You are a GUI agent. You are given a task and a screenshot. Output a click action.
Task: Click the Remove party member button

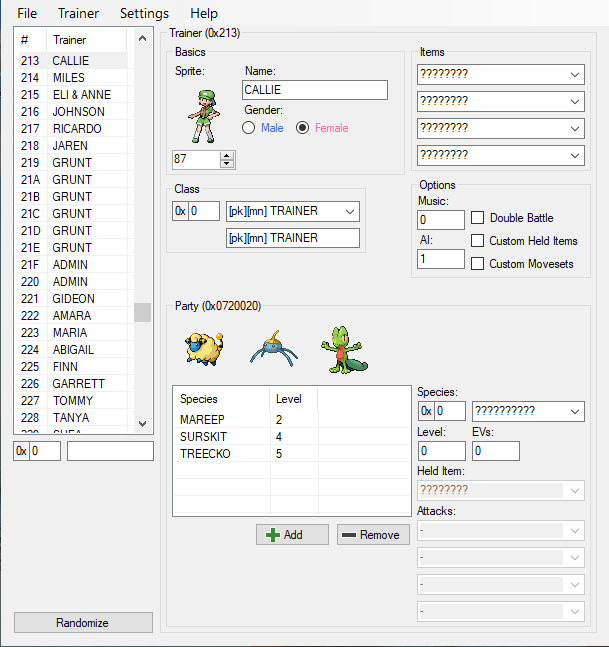[x=373, y=535]
